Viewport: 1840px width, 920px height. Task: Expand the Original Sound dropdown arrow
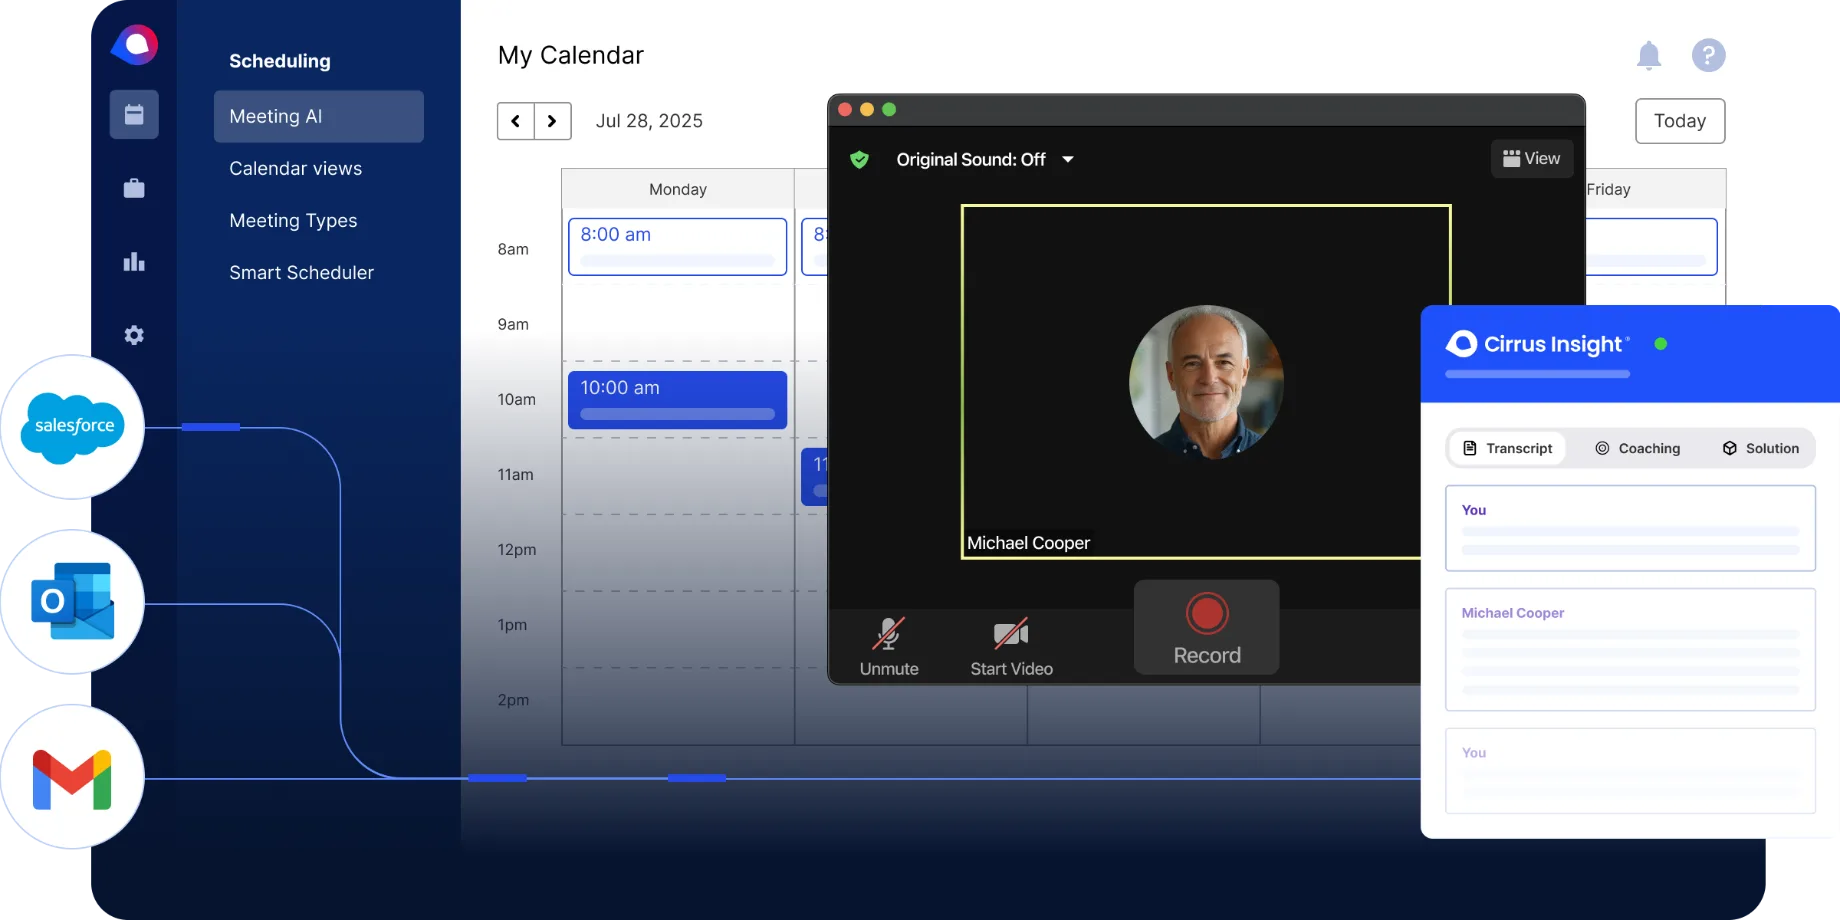[1068, 159]
